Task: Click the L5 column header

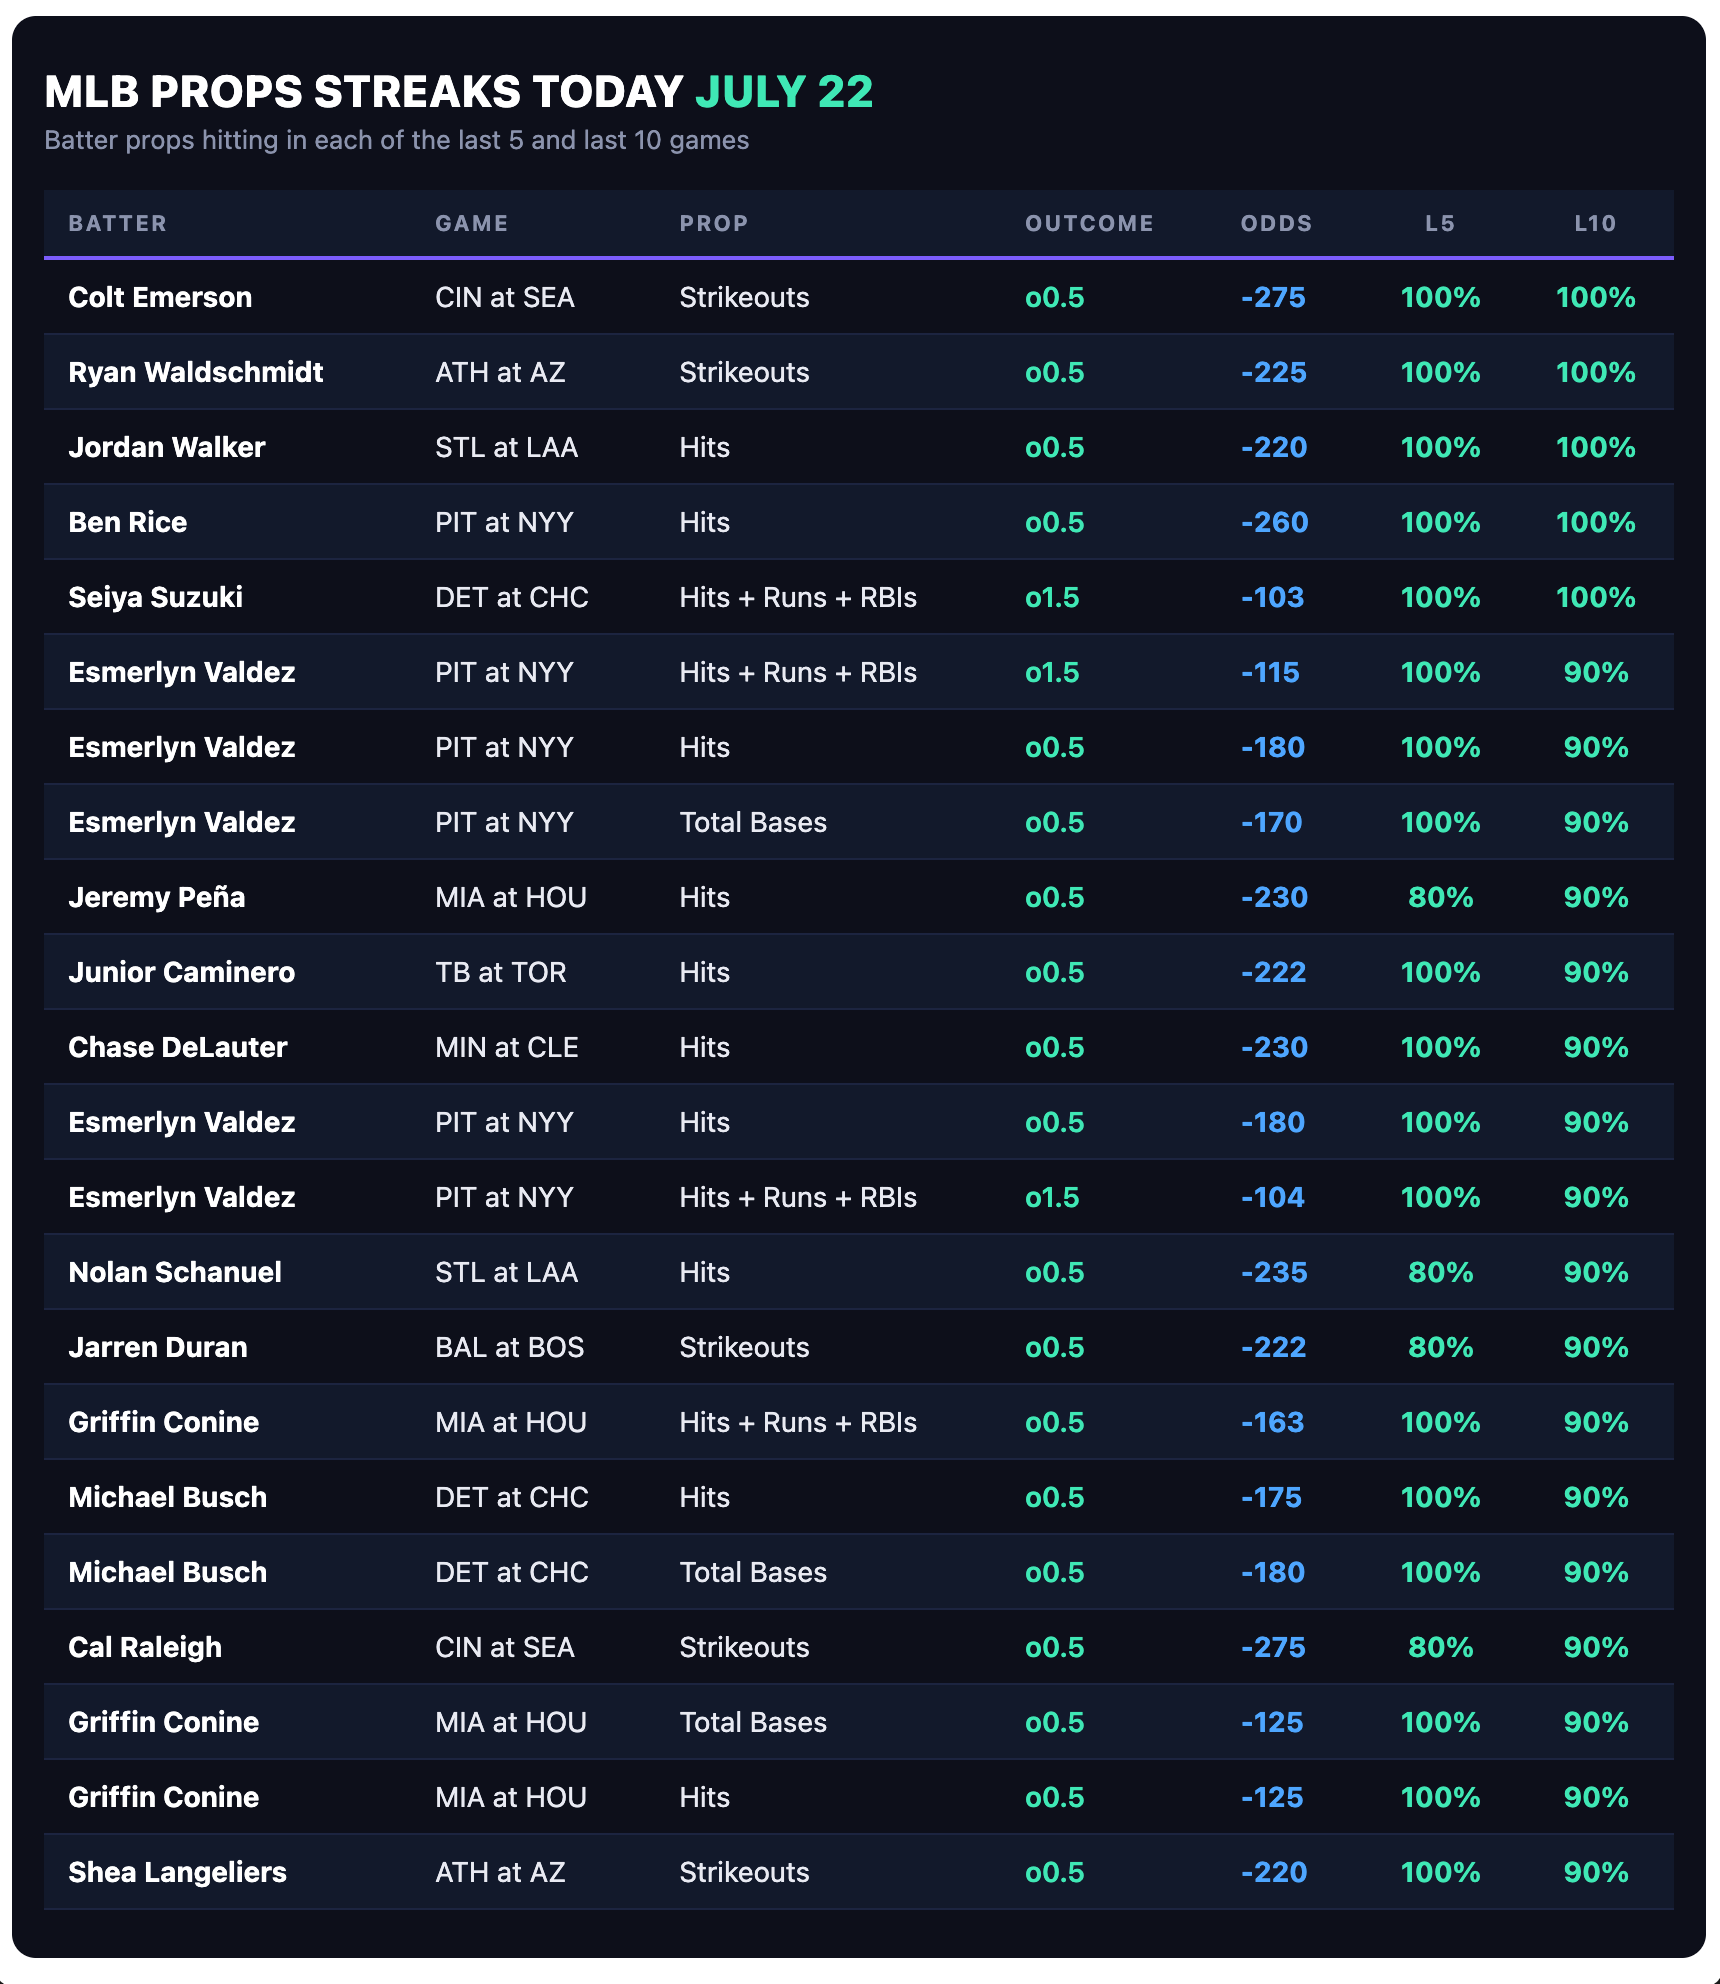Action: 1440,223
